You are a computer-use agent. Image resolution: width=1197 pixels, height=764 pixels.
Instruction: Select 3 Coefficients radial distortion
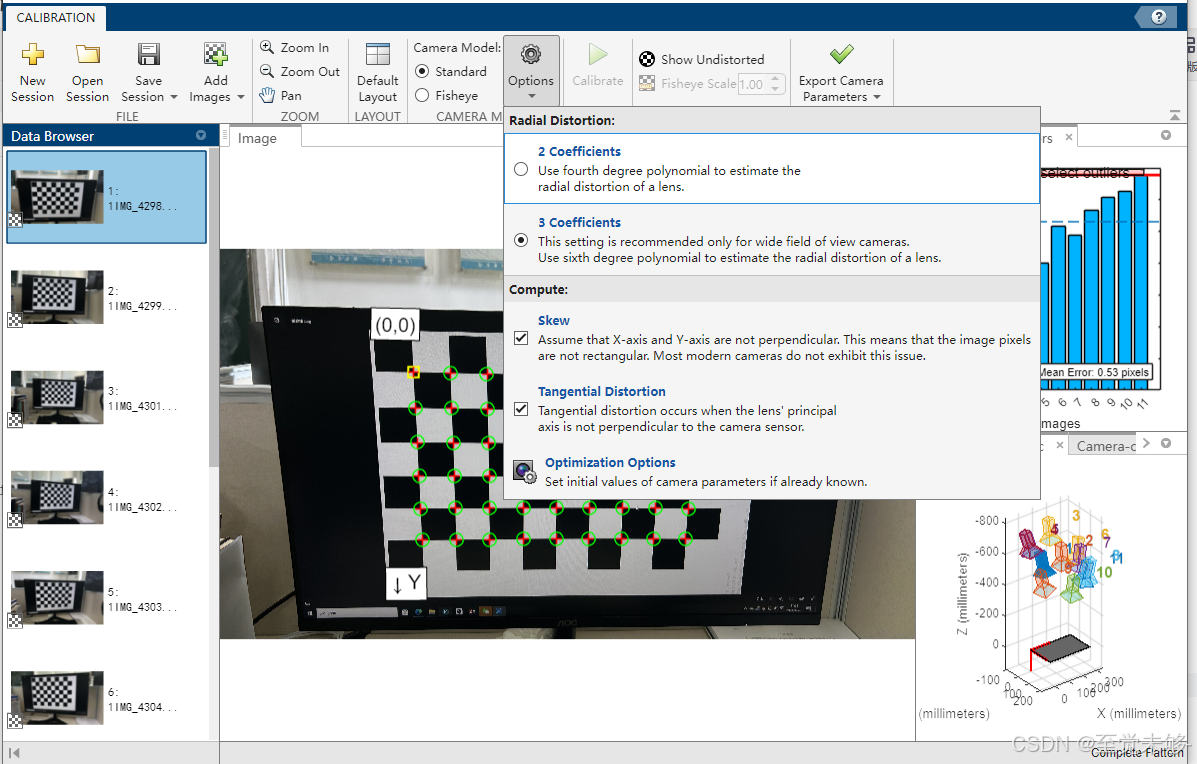[x=521, y=240]
